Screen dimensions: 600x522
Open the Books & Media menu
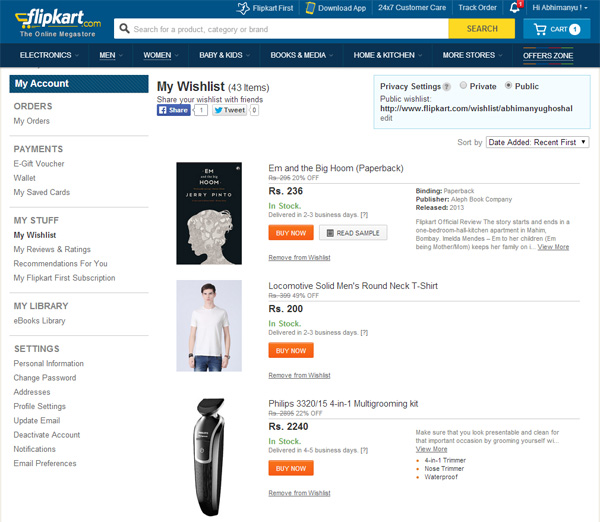302,55
